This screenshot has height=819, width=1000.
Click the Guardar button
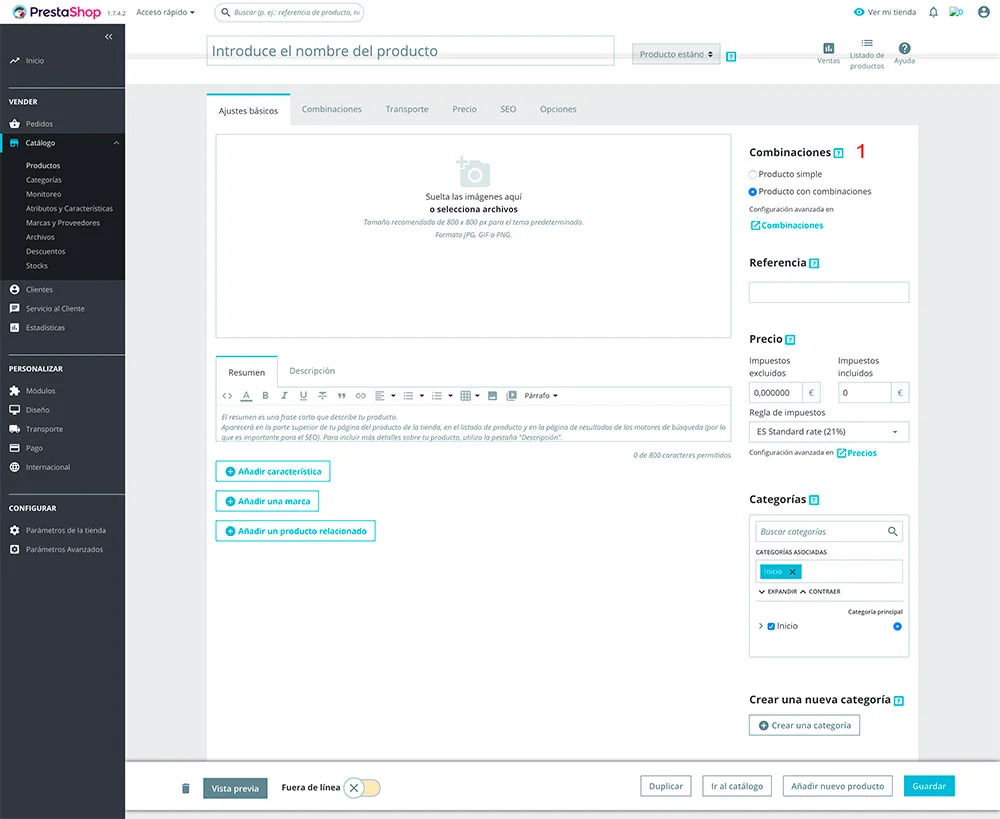(929, 786)
